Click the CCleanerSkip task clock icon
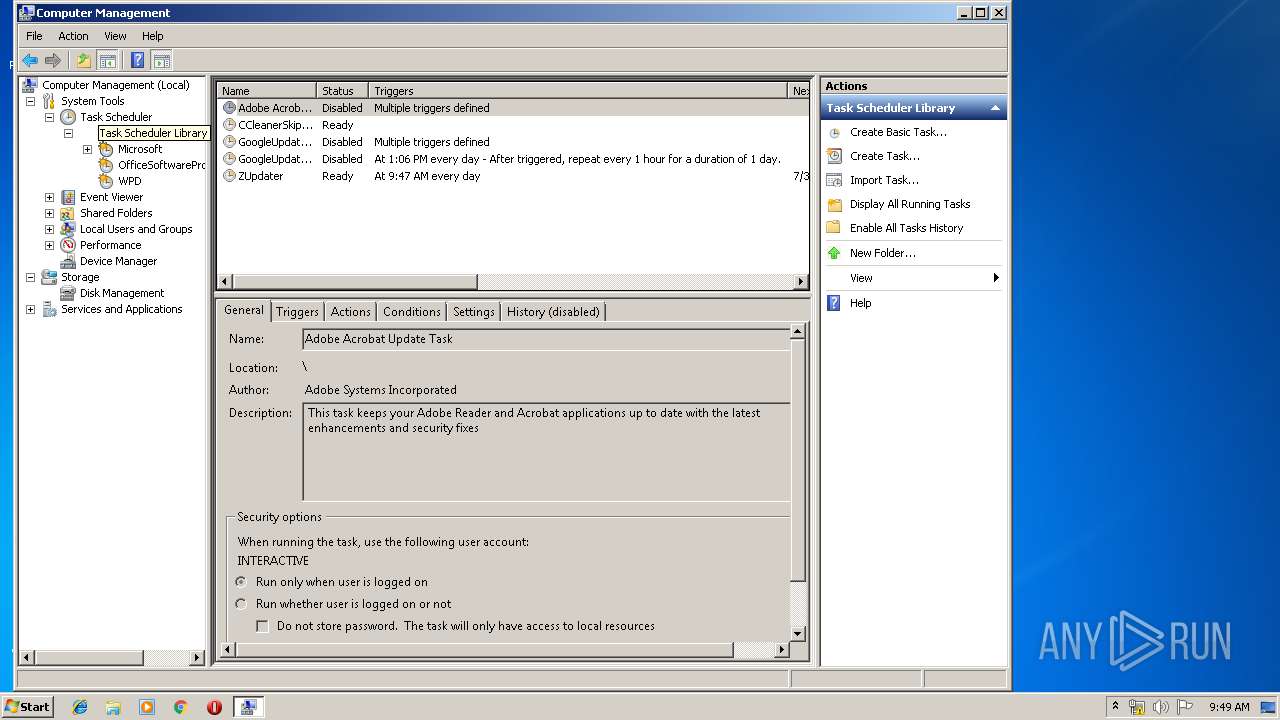The width and height of the screenshot is (1280, 720). pos(229,125)
